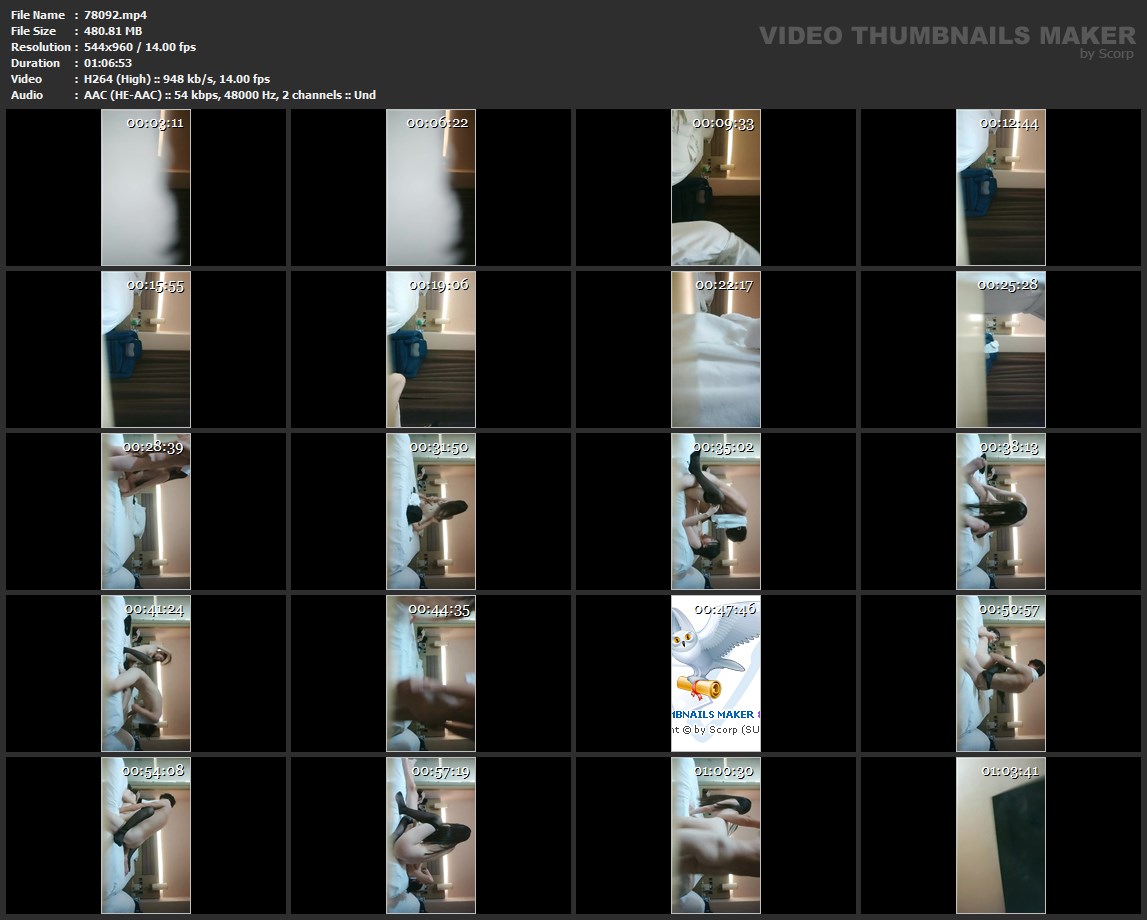Click the VIDEO THUMBNAILS MAKER watermark title
Image resolution: width=1147 pixels, height=920 pixels.
pos(946,36)
